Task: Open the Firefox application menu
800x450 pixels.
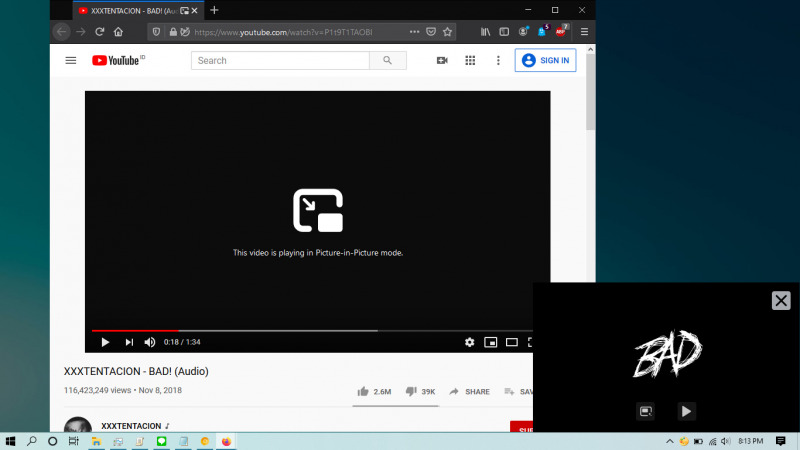Action: pos(584,32)
